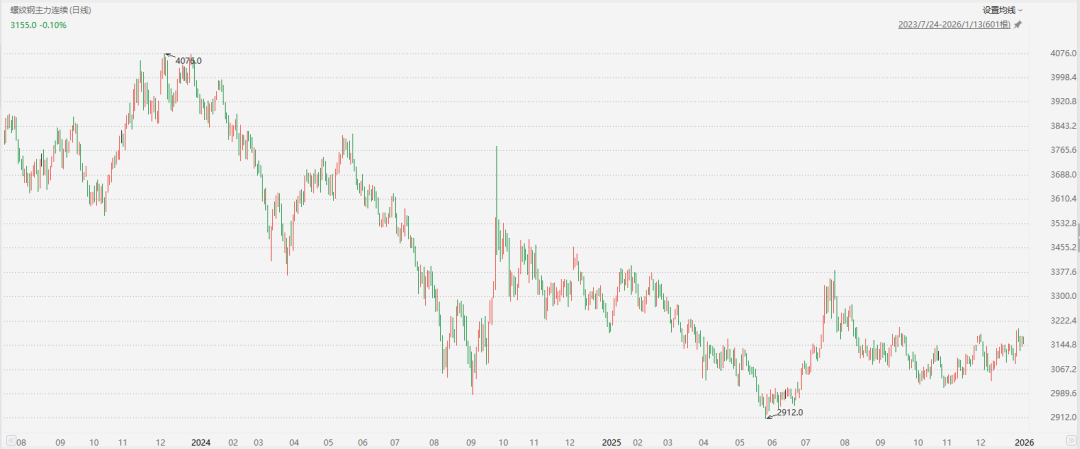This screenshot has width=1080, height=449.
Task: Jump to 2025 on the time axis
Action: pos(613,441)
